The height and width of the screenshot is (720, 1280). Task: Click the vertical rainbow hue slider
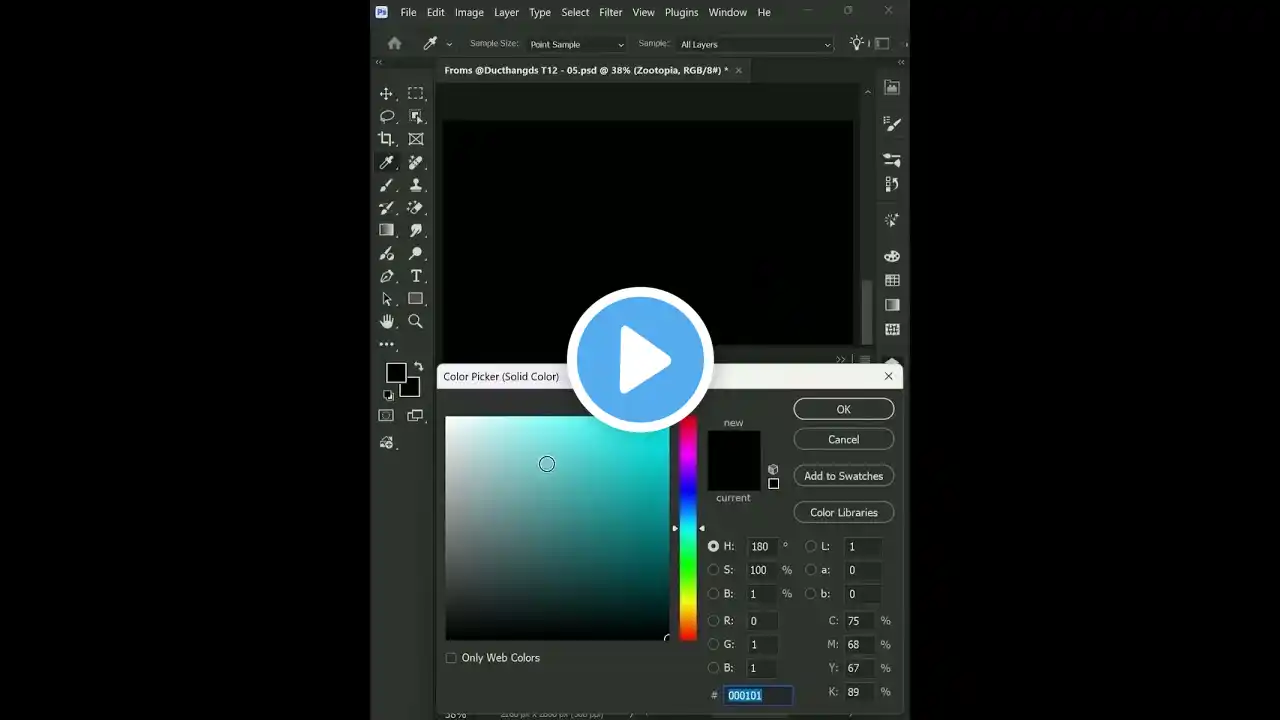pos(688,528)
